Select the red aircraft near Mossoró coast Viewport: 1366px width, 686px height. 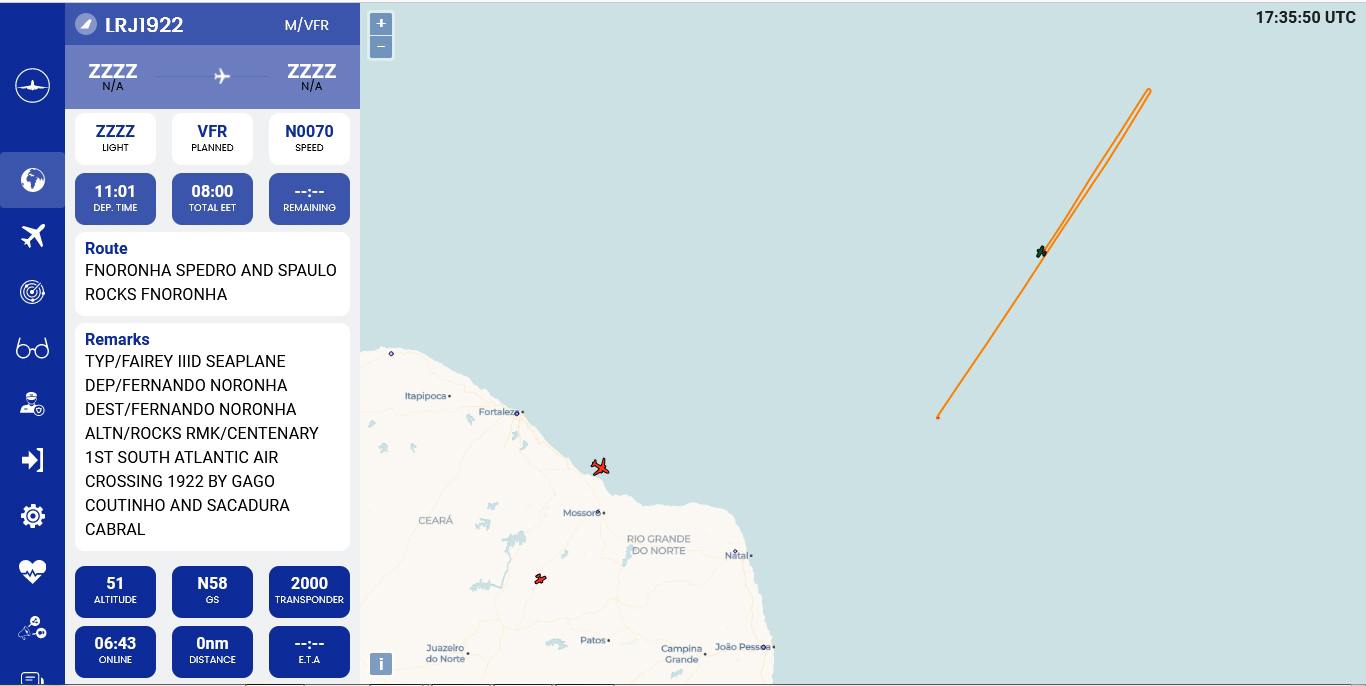[x=600, y=467]
